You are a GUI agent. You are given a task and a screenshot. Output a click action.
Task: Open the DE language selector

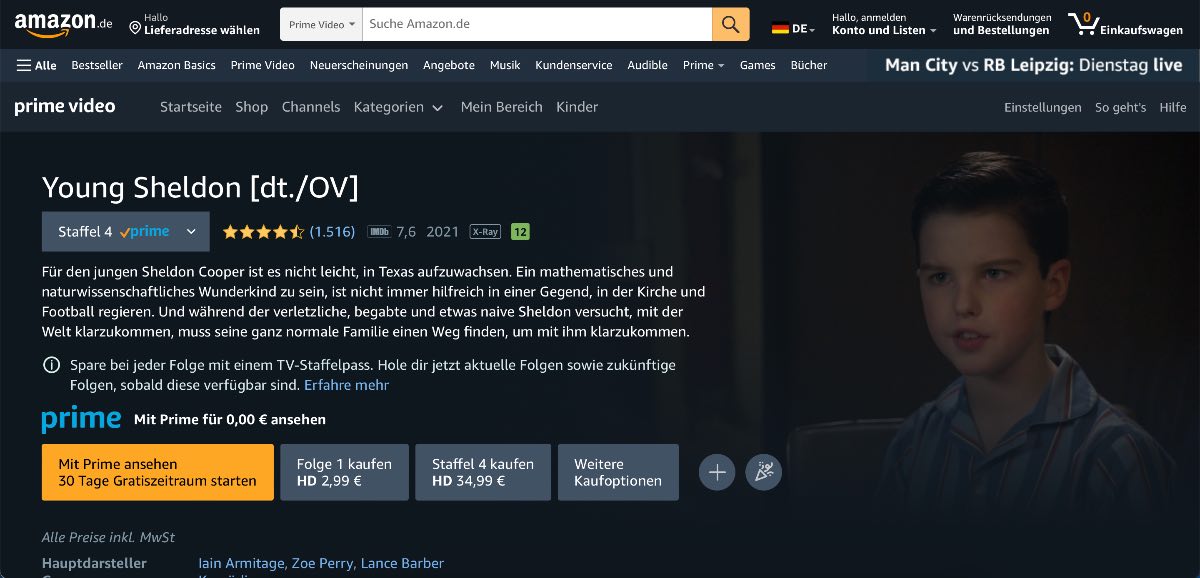click(x=794, y=29)
